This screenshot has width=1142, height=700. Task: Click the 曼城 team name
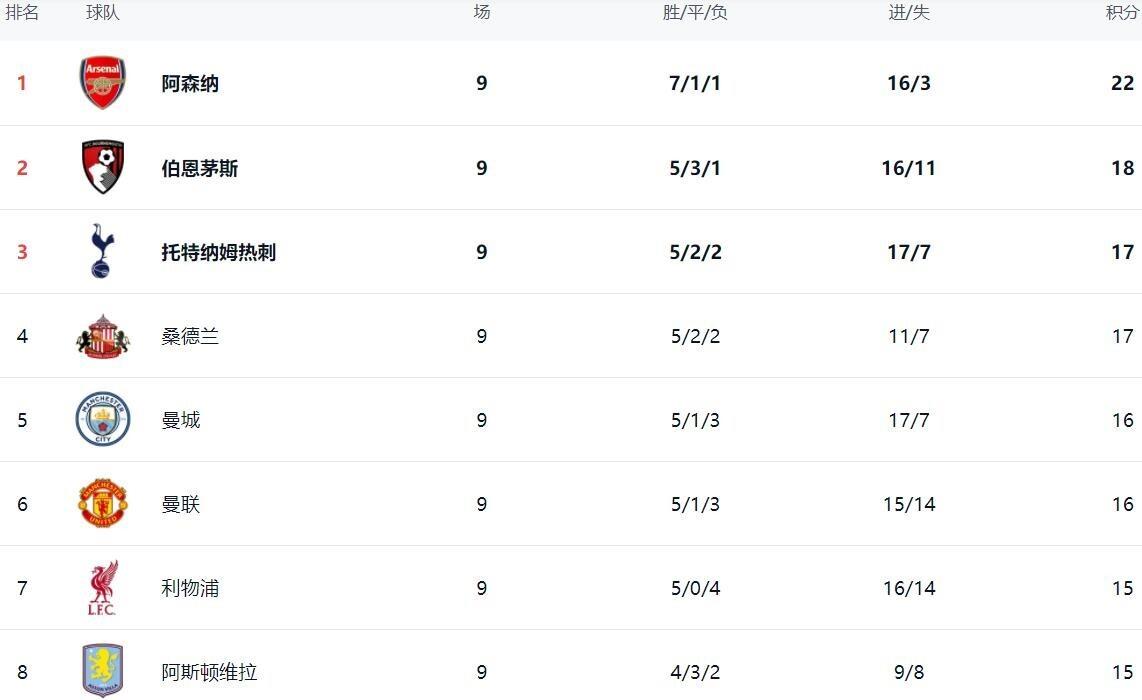click(181, 420)
